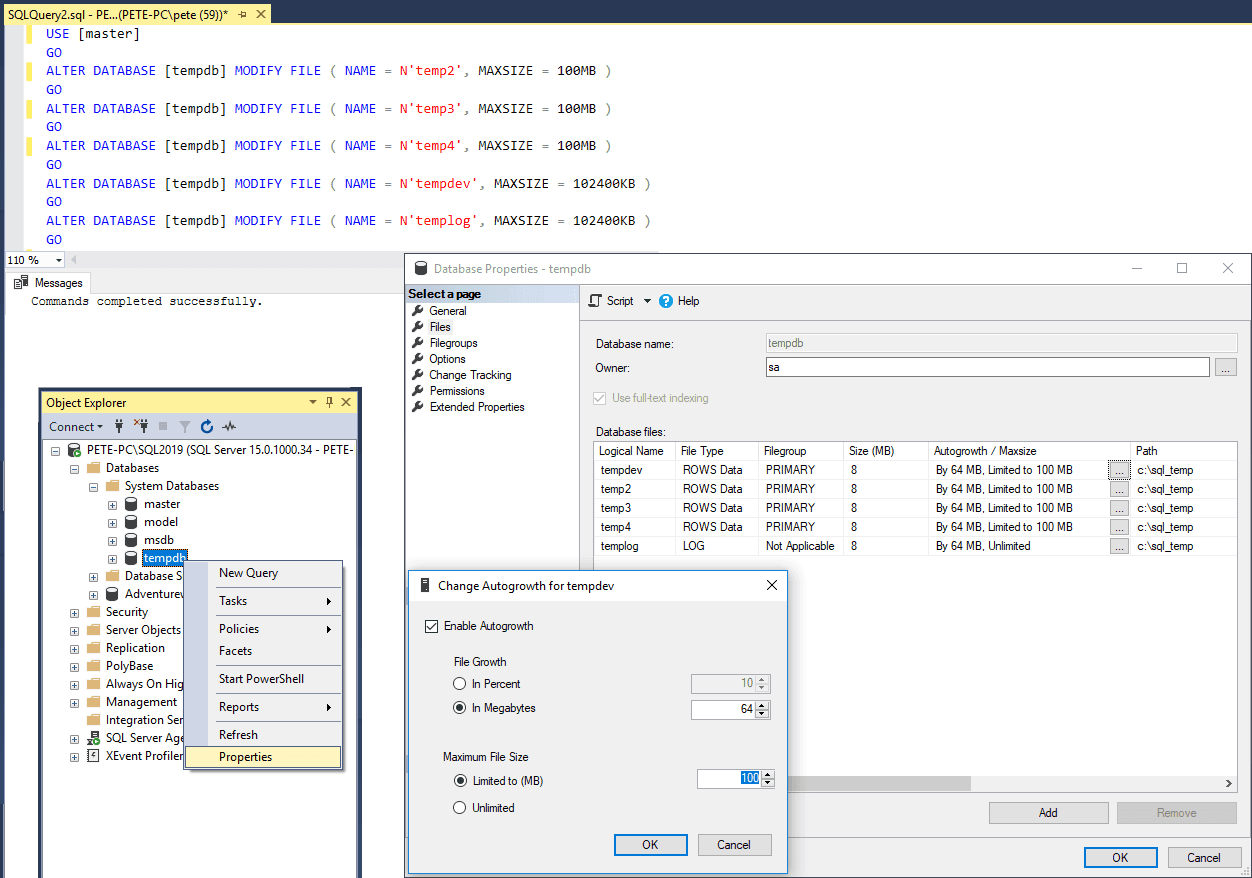
Task: Confirm the Change Autogrowth dialog with OK
Action: coord(650,844)
